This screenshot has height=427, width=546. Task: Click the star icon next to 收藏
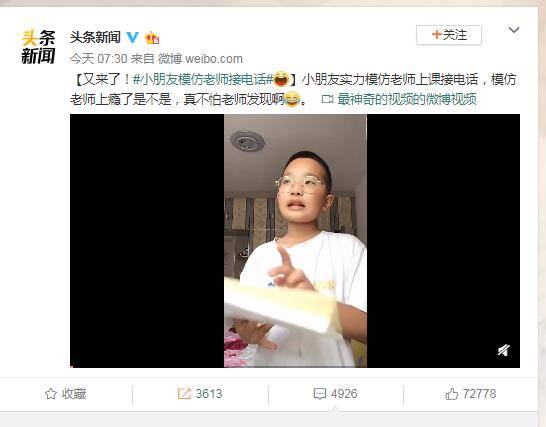coord(51,394)
